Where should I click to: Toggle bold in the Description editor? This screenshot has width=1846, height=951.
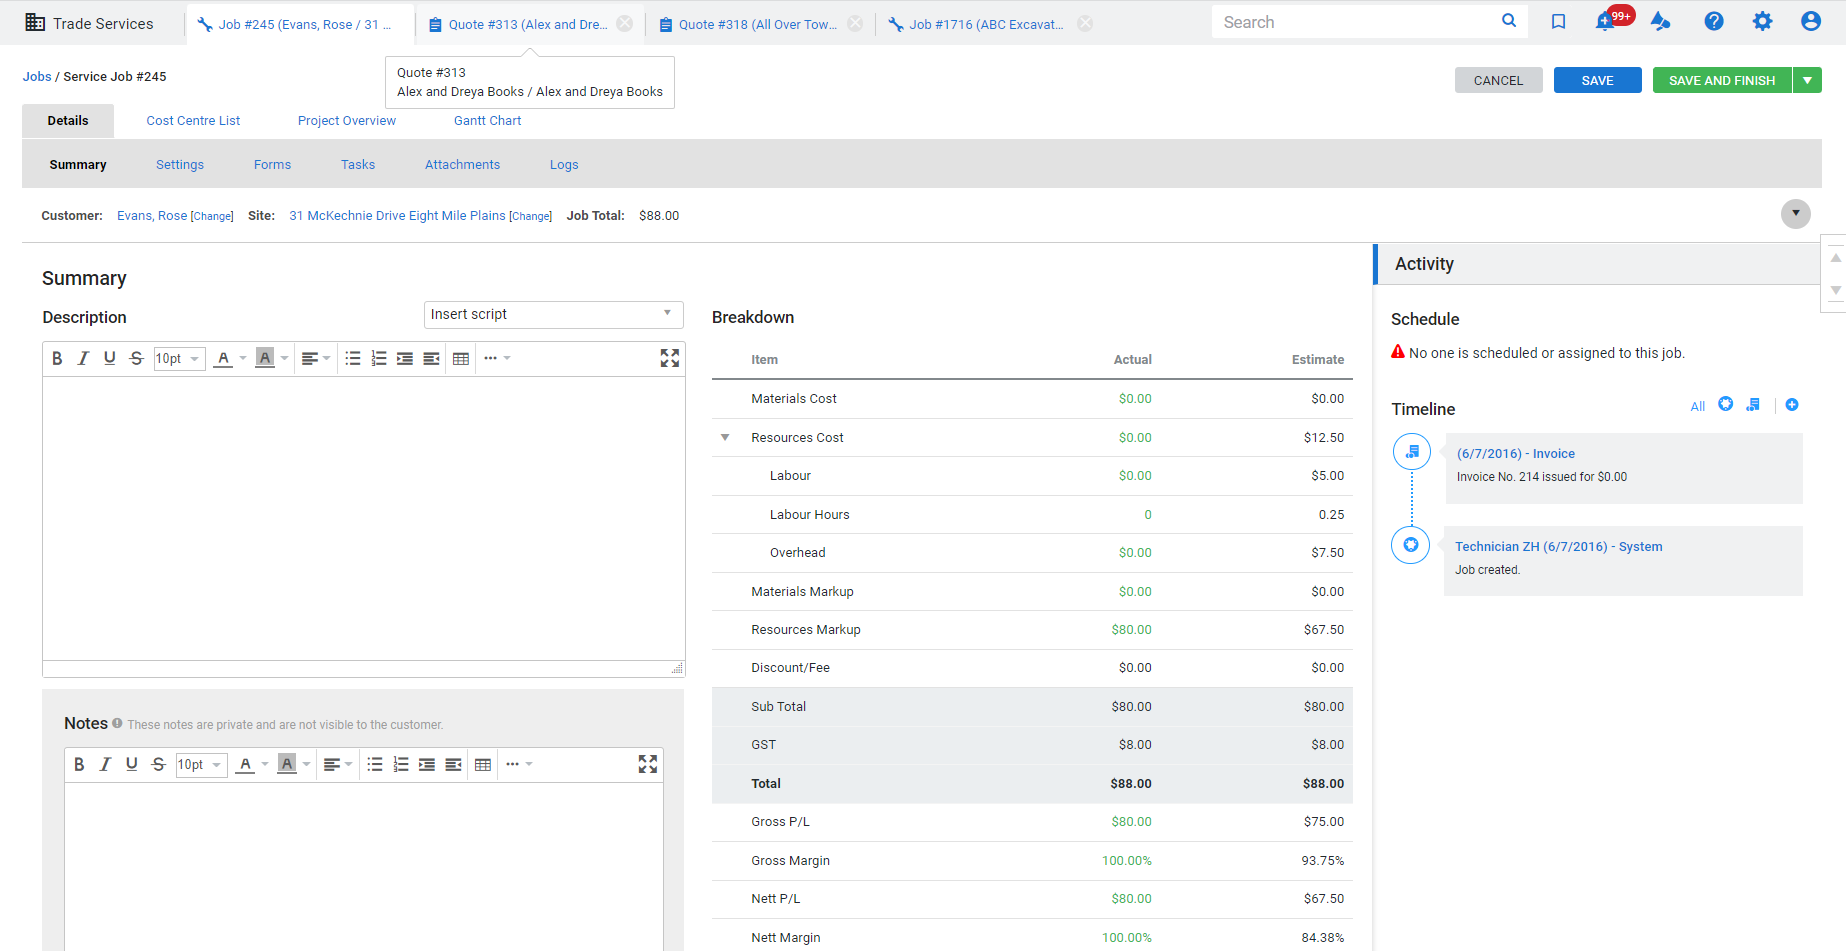tap(57, 358)
